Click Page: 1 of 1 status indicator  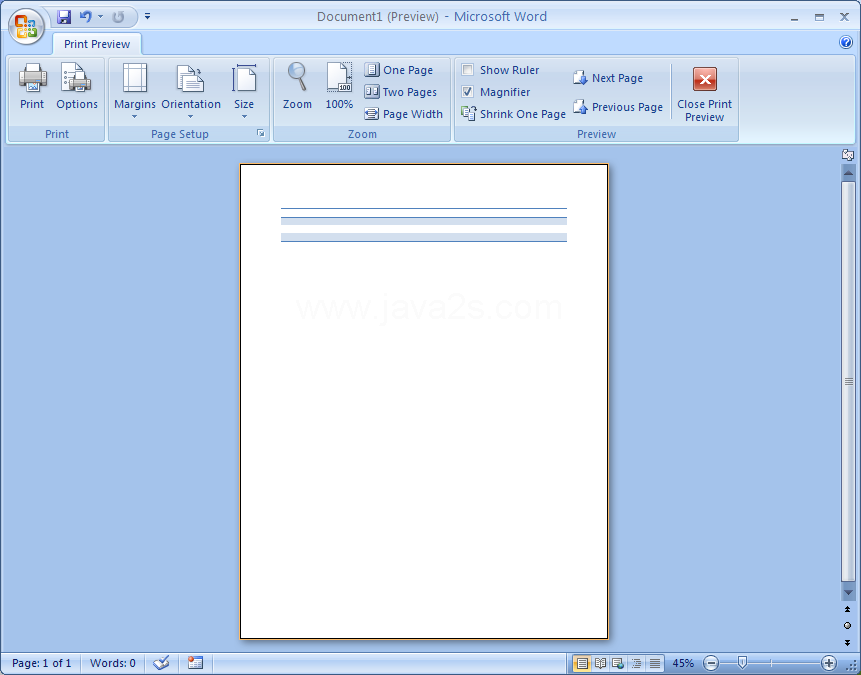[x=42, y=663]
